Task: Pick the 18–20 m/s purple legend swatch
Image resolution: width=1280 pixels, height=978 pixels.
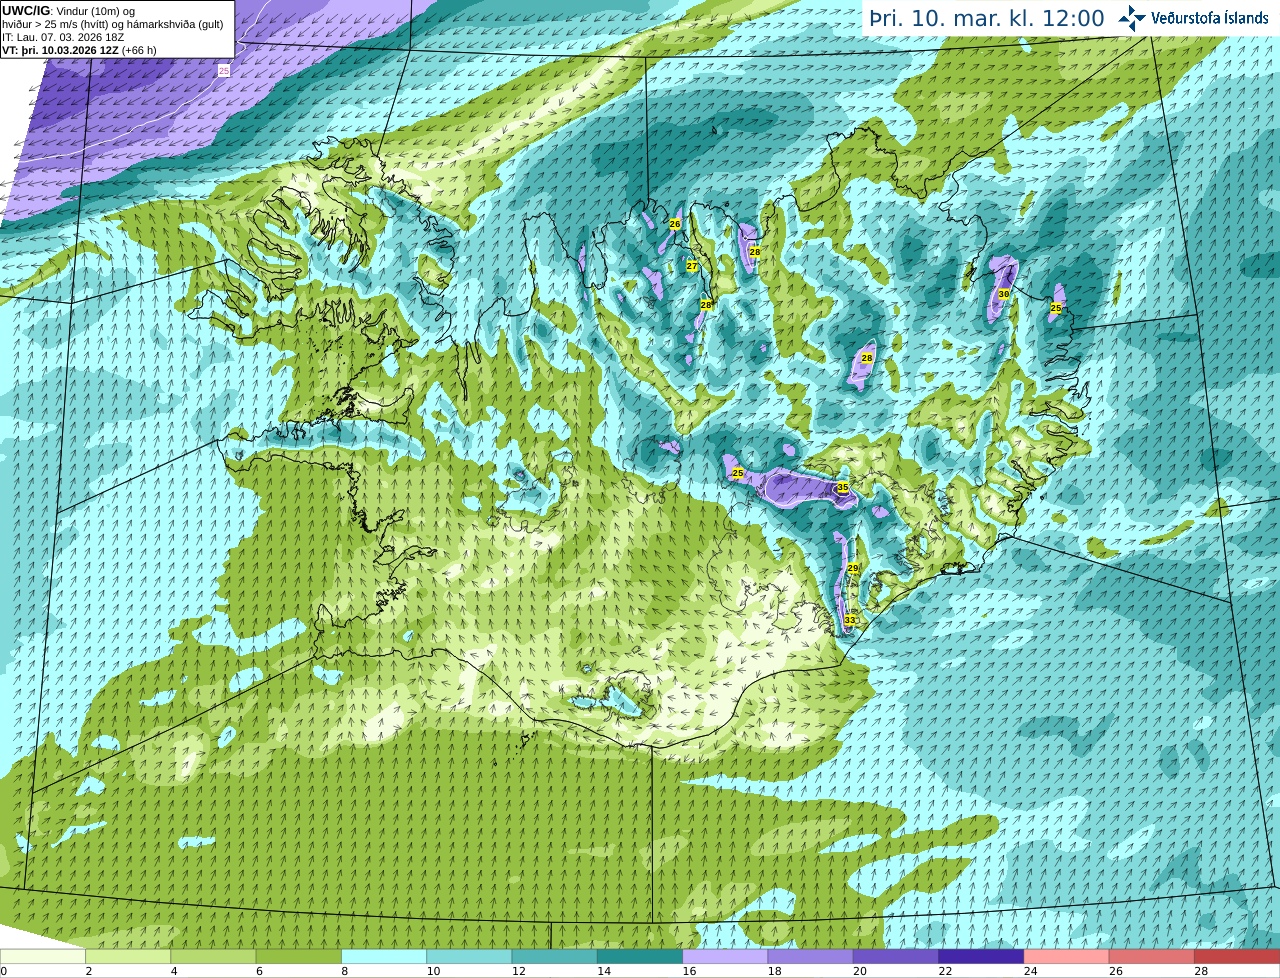Action: point(811,956)
